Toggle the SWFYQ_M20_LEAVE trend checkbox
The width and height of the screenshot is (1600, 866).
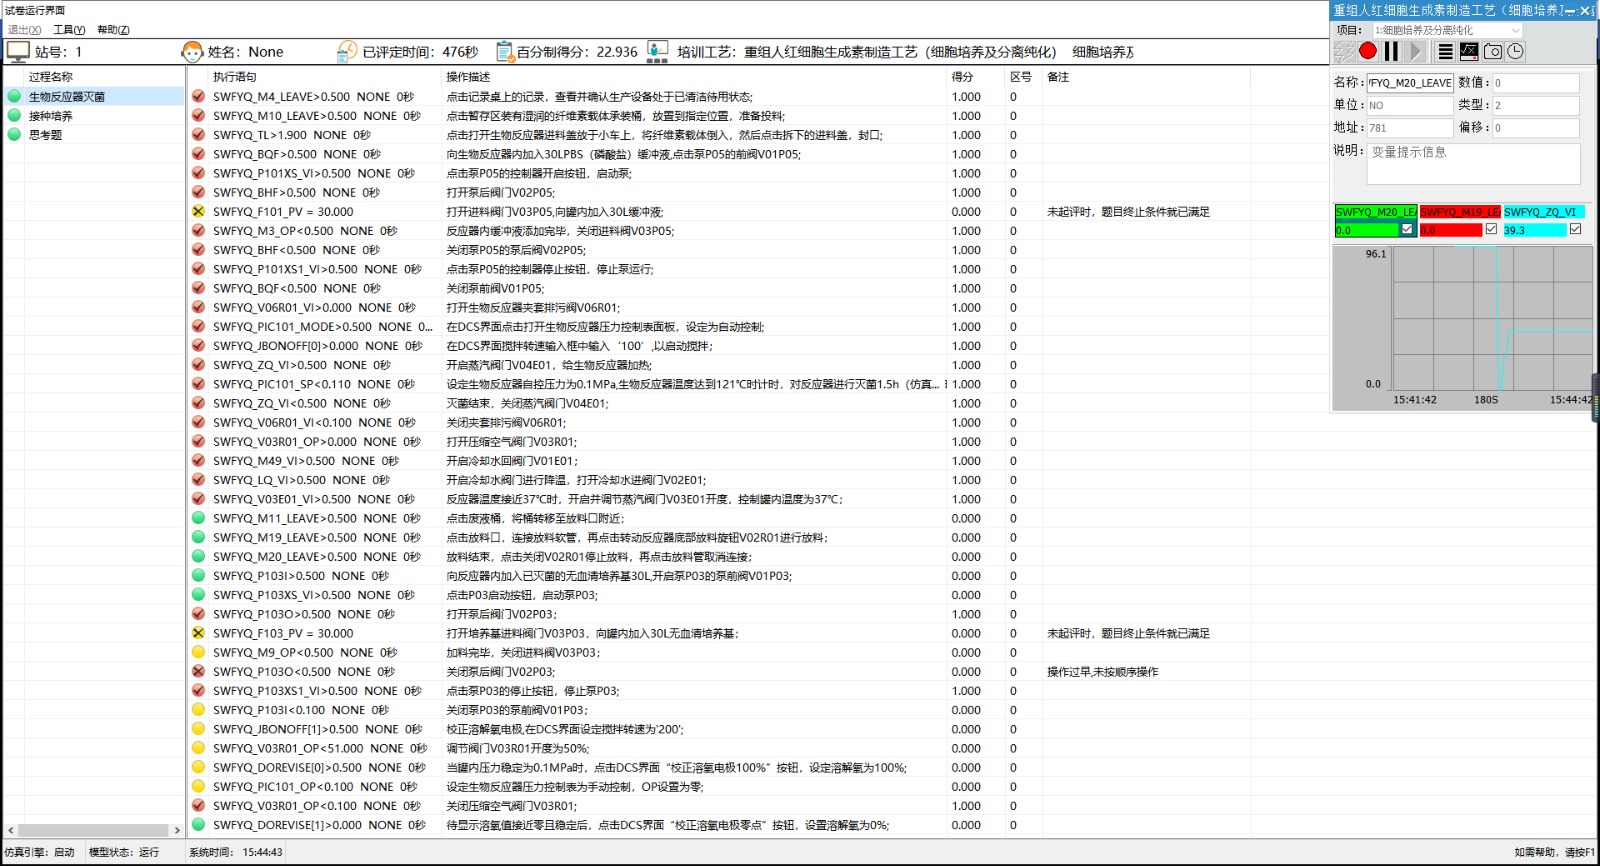click(1407, 229)
